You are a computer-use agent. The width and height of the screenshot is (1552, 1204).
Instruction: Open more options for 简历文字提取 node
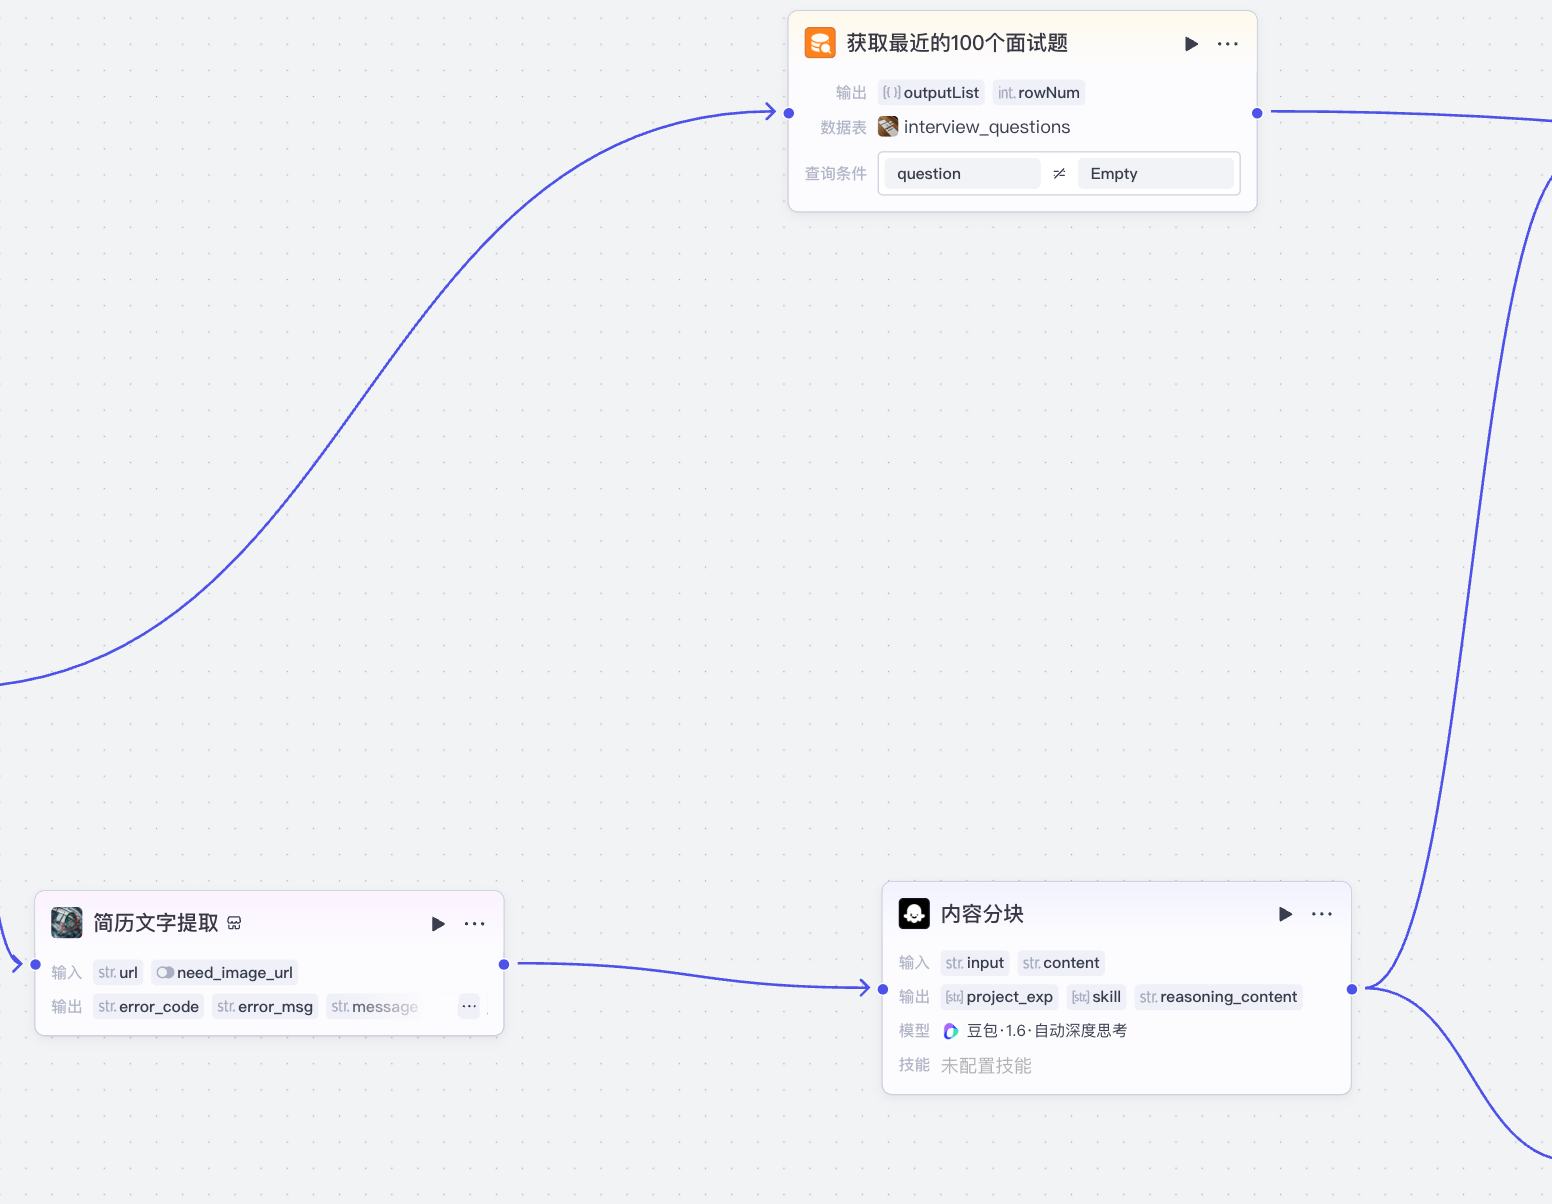(475, 924)
